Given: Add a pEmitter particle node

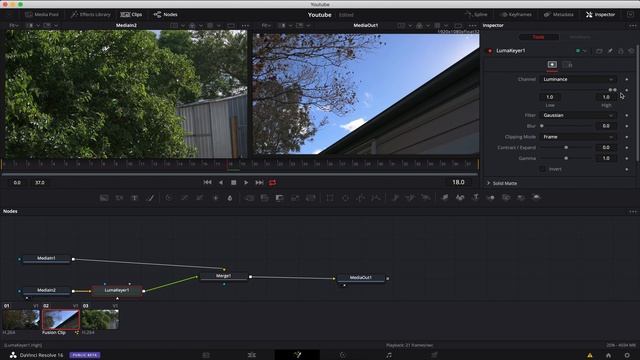Looking at the screenshot, I should [395, 198].
